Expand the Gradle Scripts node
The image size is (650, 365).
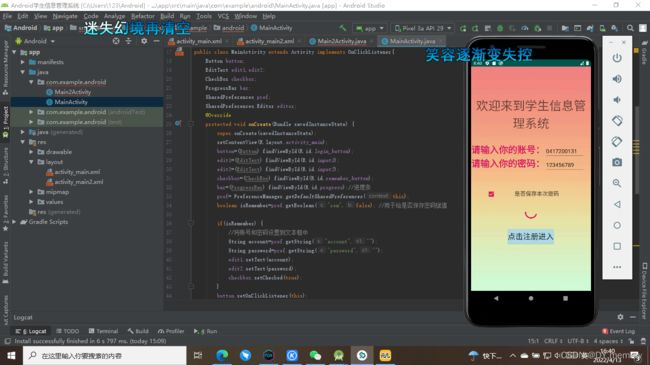[x=15, y=222]
